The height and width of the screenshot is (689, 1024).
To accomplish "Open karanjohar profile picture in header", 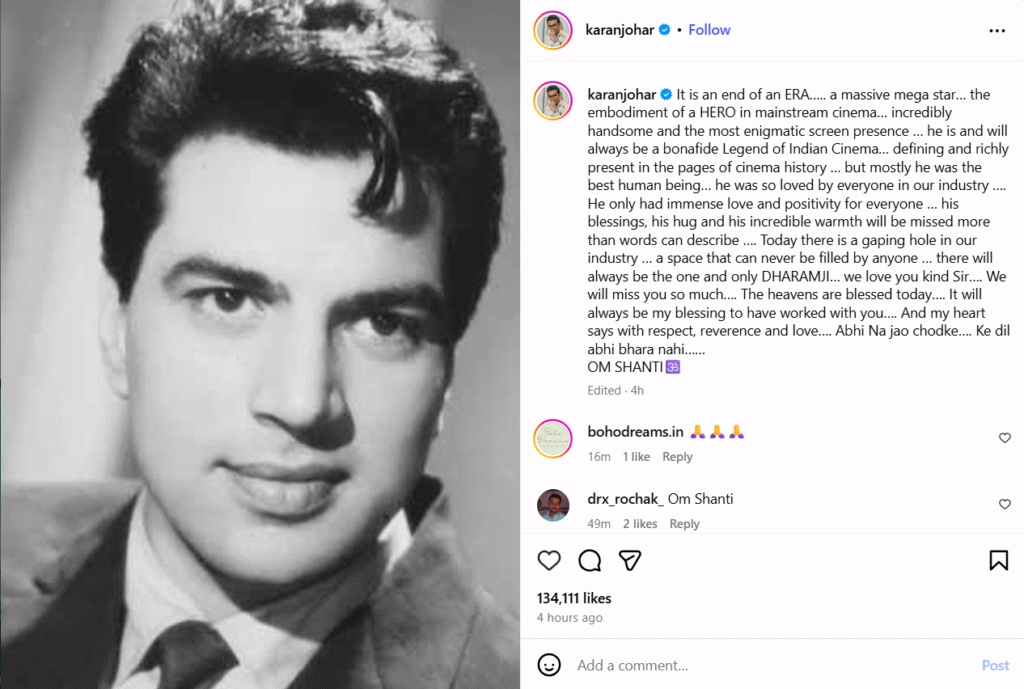I will click(553, 30).
